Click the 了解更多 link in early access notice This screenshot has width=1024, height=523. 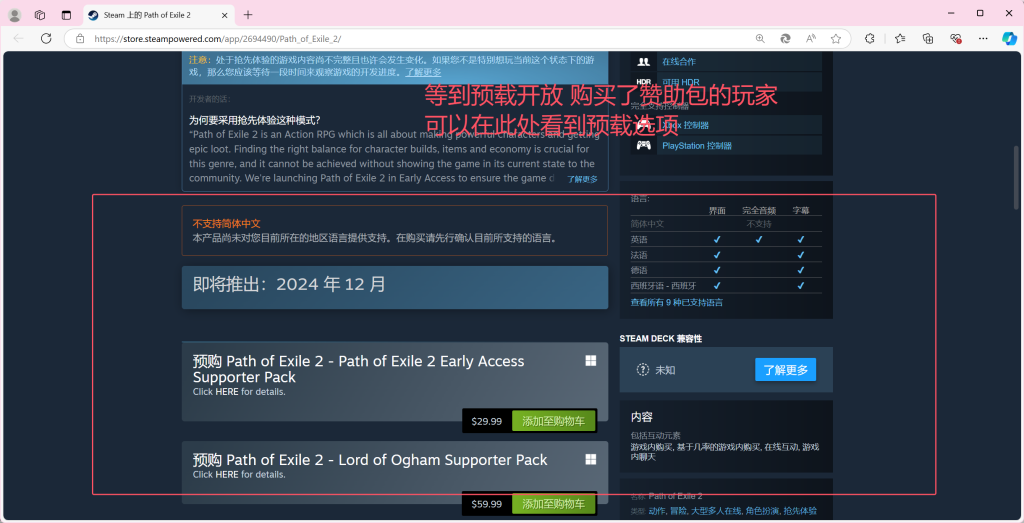coord(423,72)
